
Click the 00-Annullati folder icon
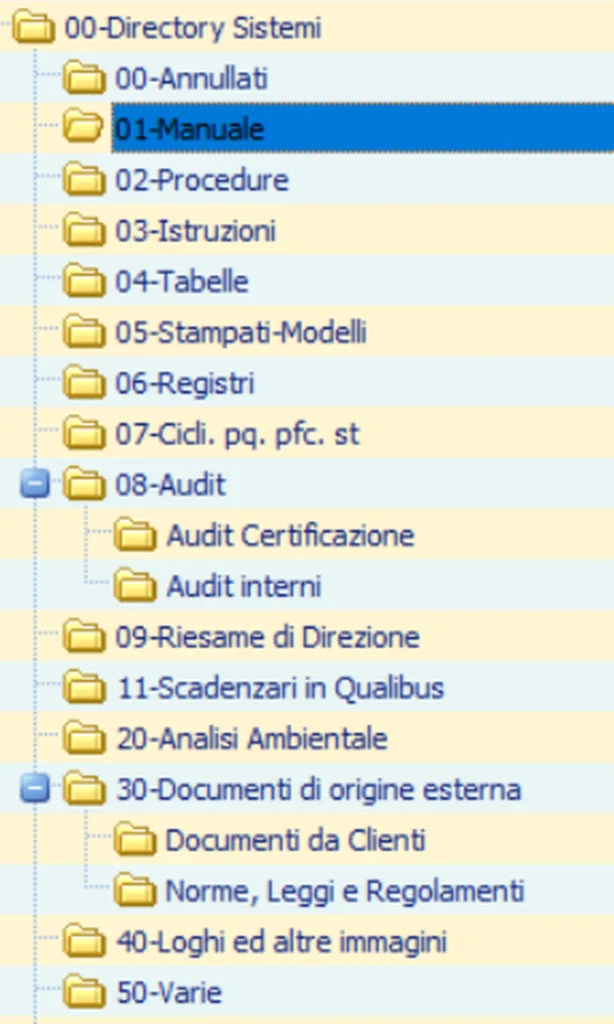83,78
